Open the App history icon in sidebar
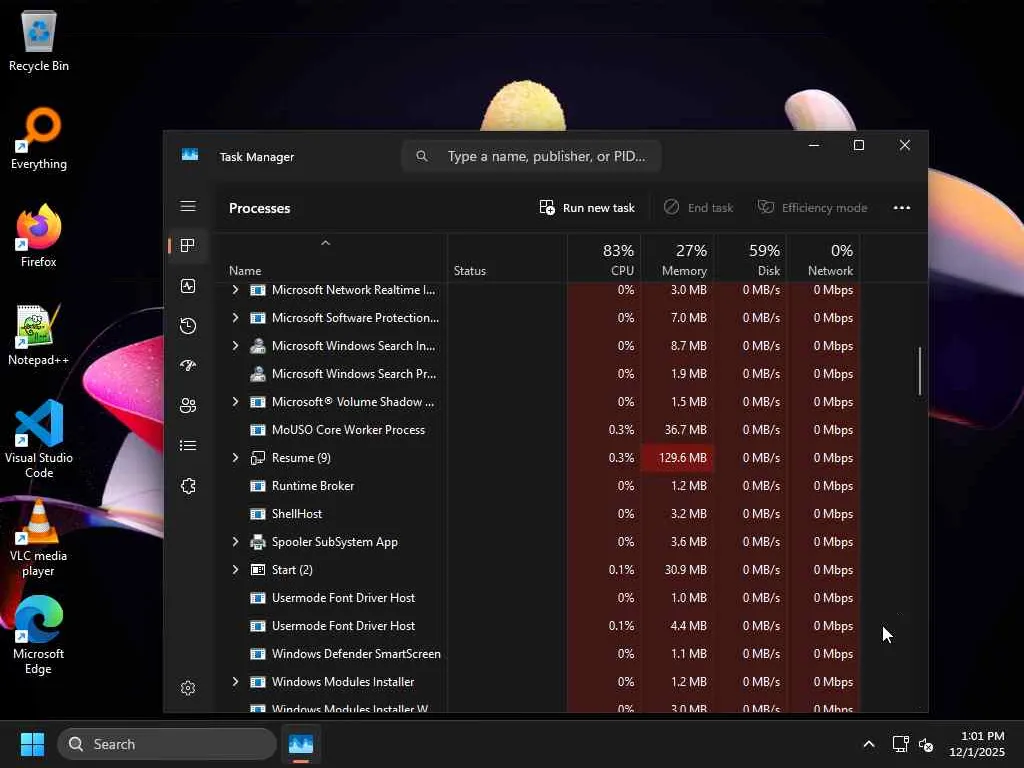Viewport: 1024px width, 768px height. [188, 326]
